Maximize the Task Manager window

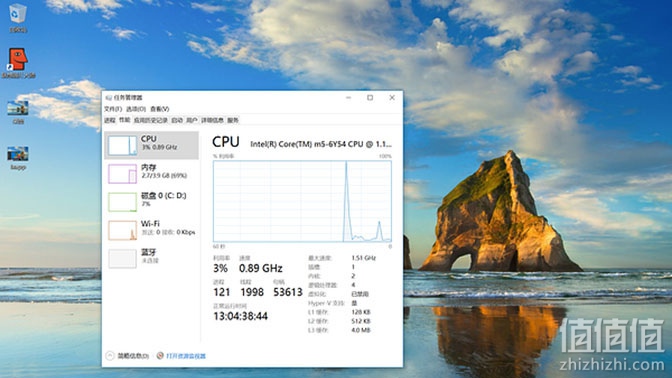click(x=370, y=98)
